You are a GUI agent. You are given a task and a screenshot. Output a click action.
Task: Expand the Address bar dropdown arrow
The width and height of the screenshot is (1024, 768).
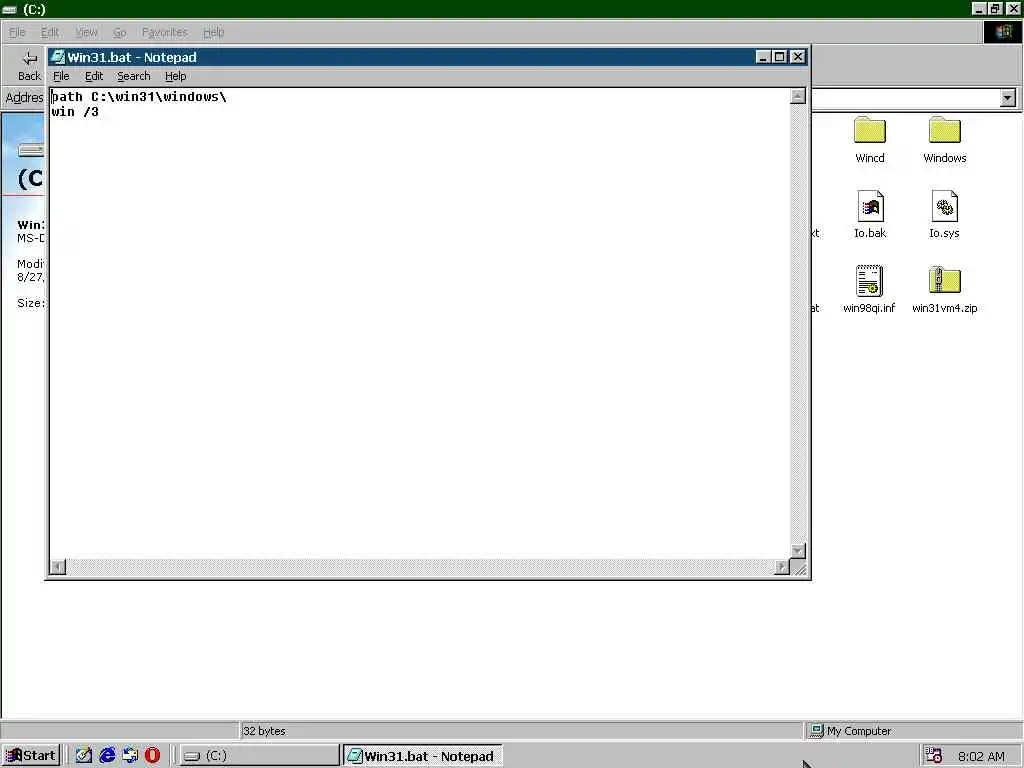click(1008, 98)
